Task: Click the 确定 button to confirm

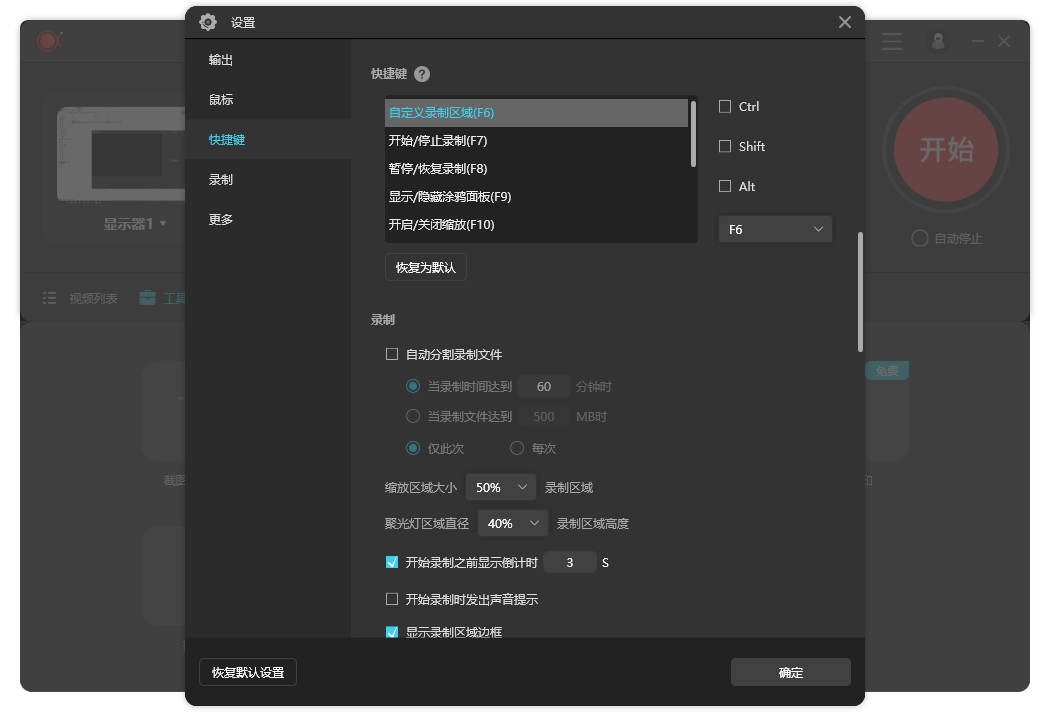Action: coord(791,672)
